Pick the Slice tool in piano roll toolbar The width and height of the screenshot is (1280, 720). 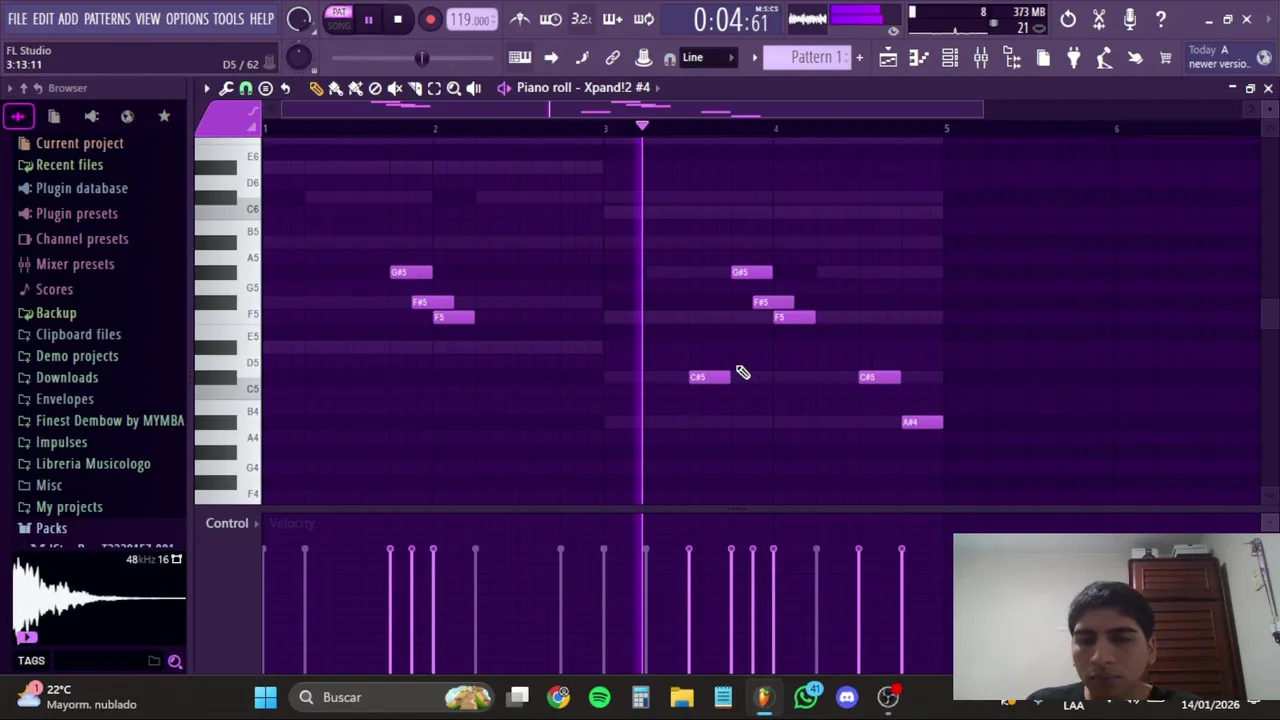coord(415,88)
